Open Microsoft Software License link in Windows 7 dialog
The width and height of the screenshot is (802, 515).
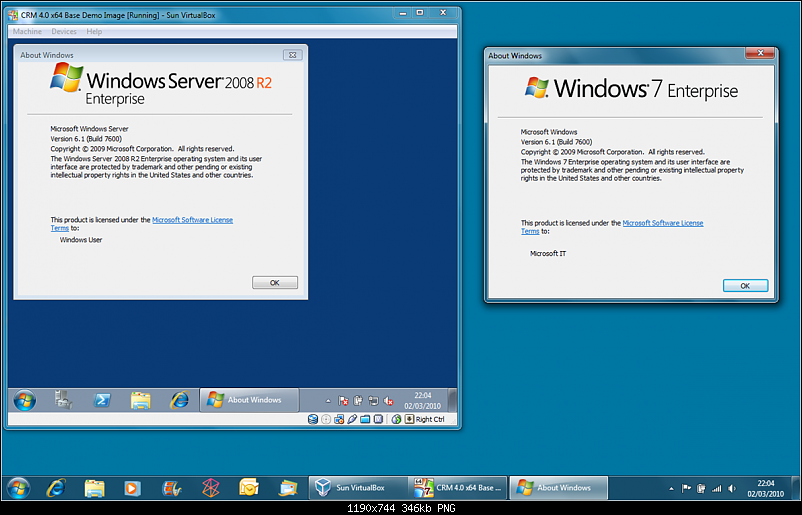tap(663, 223)
